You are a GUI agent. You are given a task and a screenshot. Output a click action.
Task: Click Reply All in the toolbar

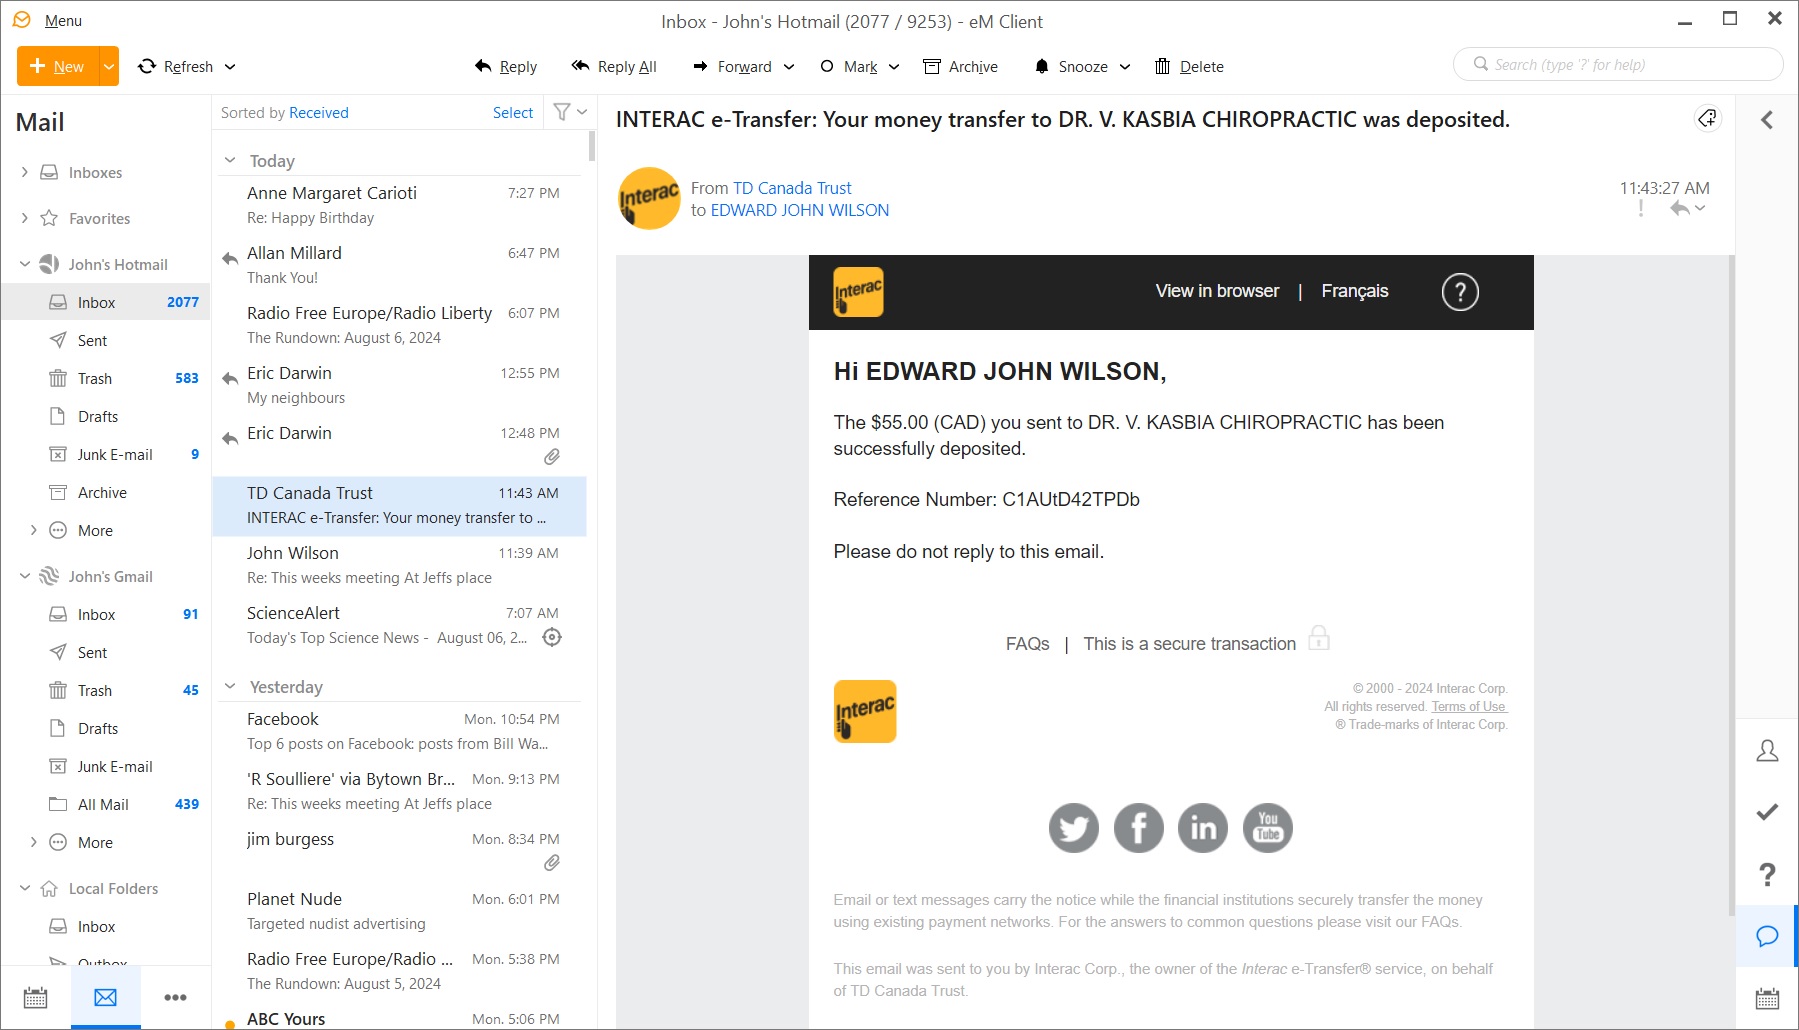pyautogui.click(x=614, y=66)
